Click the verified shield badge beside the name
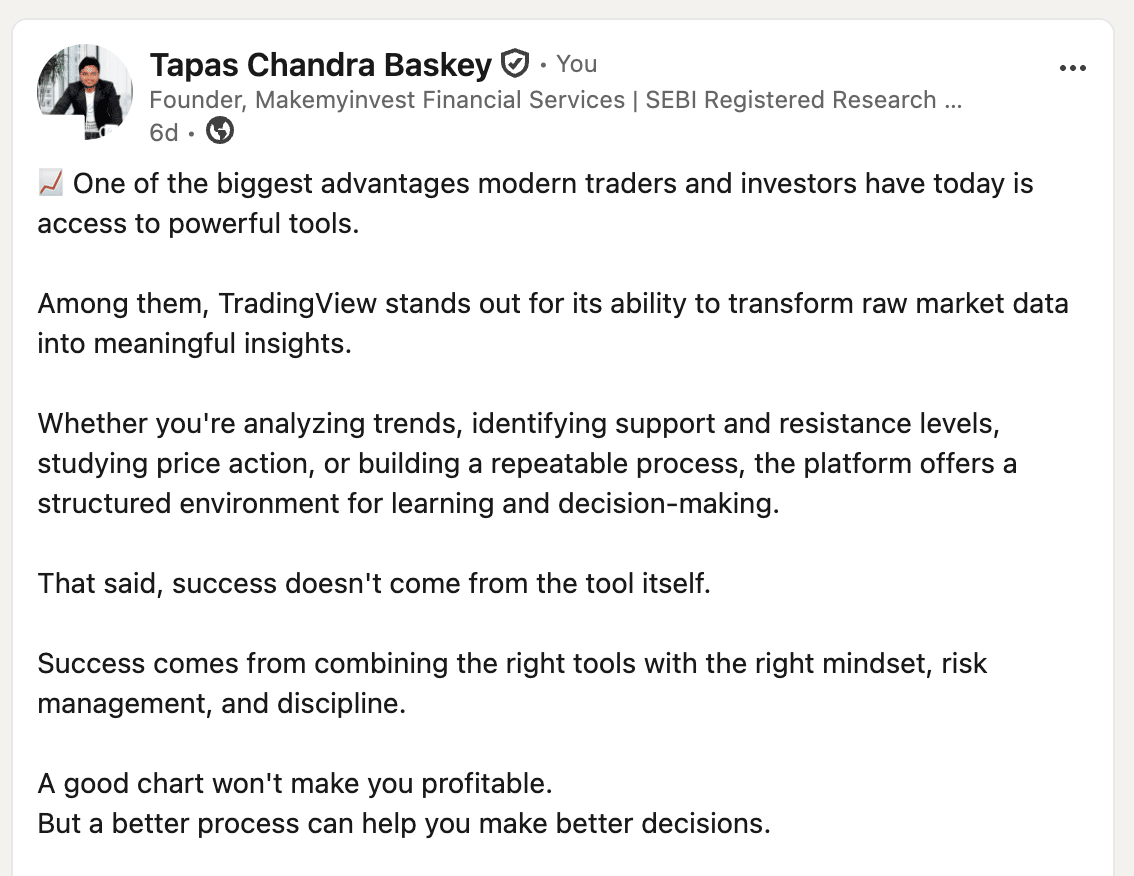 [515, 64]
